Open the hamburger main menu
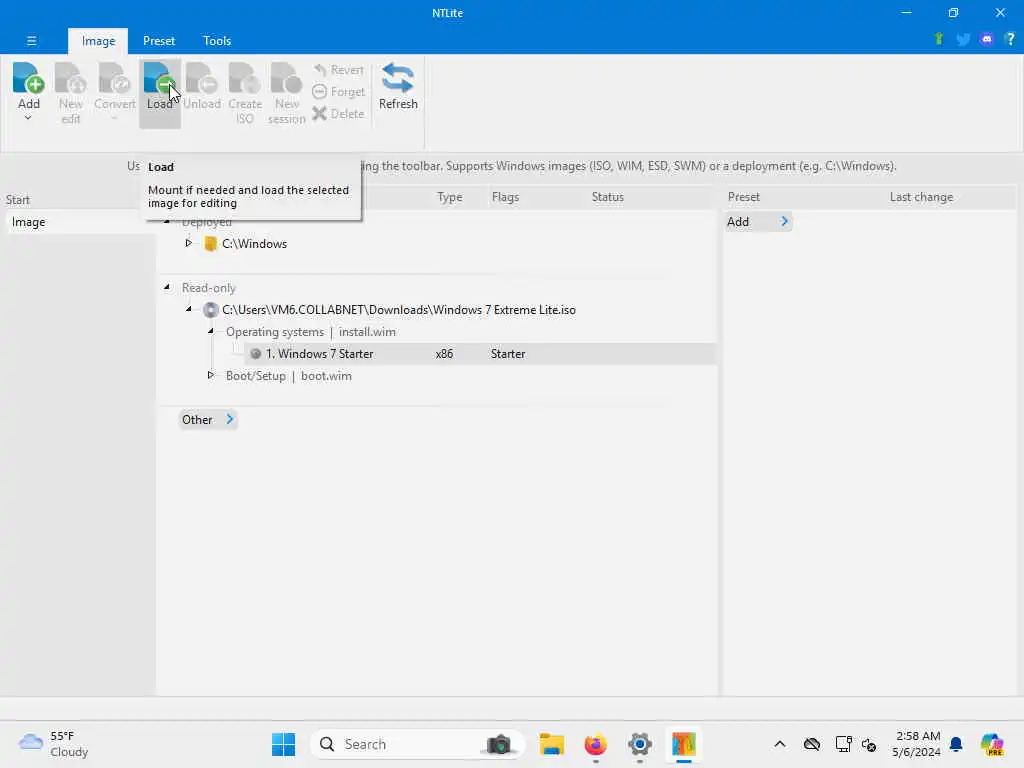1024x768 pixels. 31,40
